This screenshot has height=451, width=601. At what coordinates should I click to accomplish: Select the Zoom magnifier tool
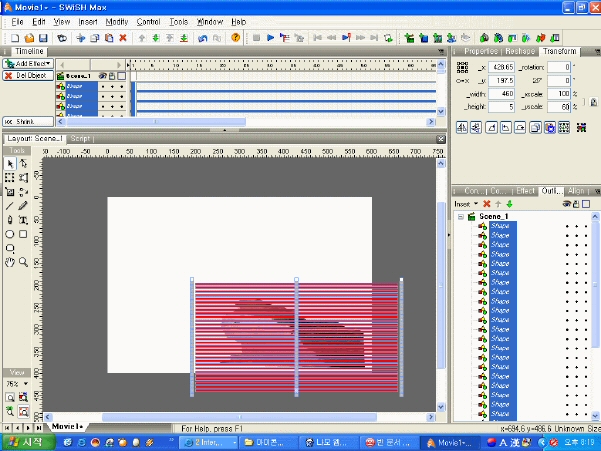pos(23,262)
